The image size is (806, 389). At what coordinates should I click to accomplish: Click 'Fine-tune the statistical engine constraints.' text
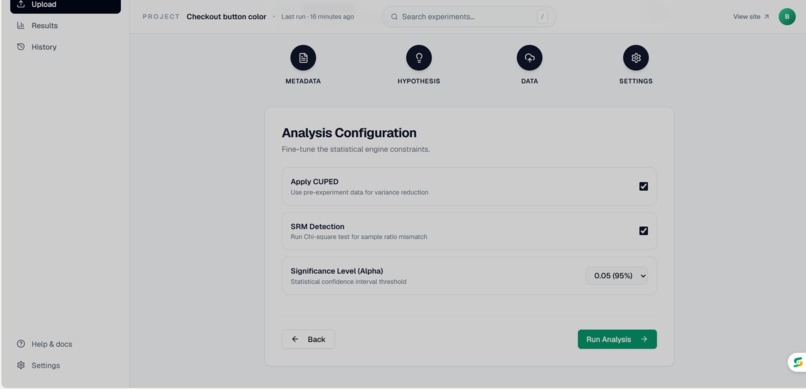coord(356,150)
